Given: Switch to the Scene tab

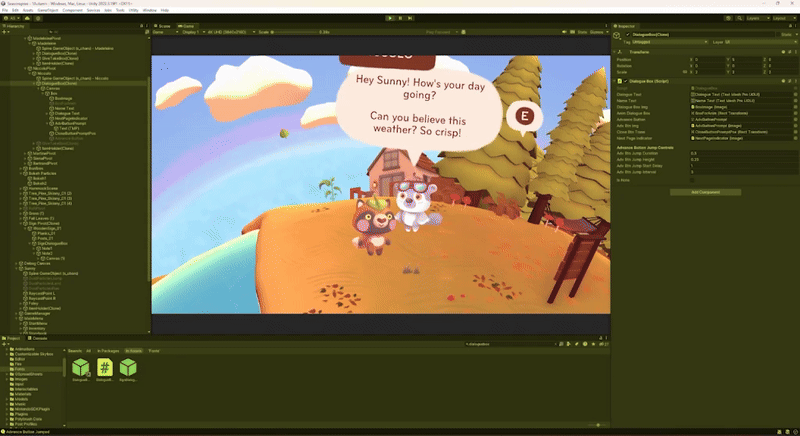Looking at the screenshot, I should click(164, 25).
